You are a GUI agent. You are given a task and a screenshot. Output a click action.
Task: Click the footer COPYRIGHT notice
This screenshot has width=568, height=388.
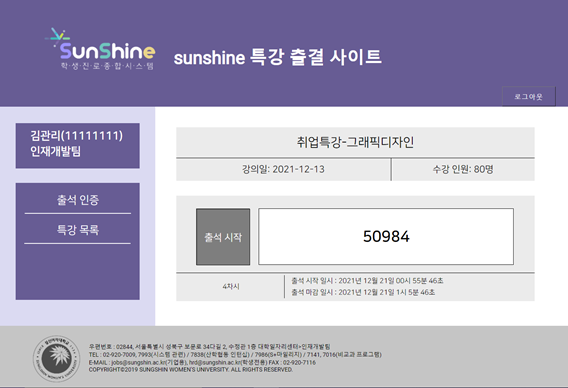(x=191, y=370)
